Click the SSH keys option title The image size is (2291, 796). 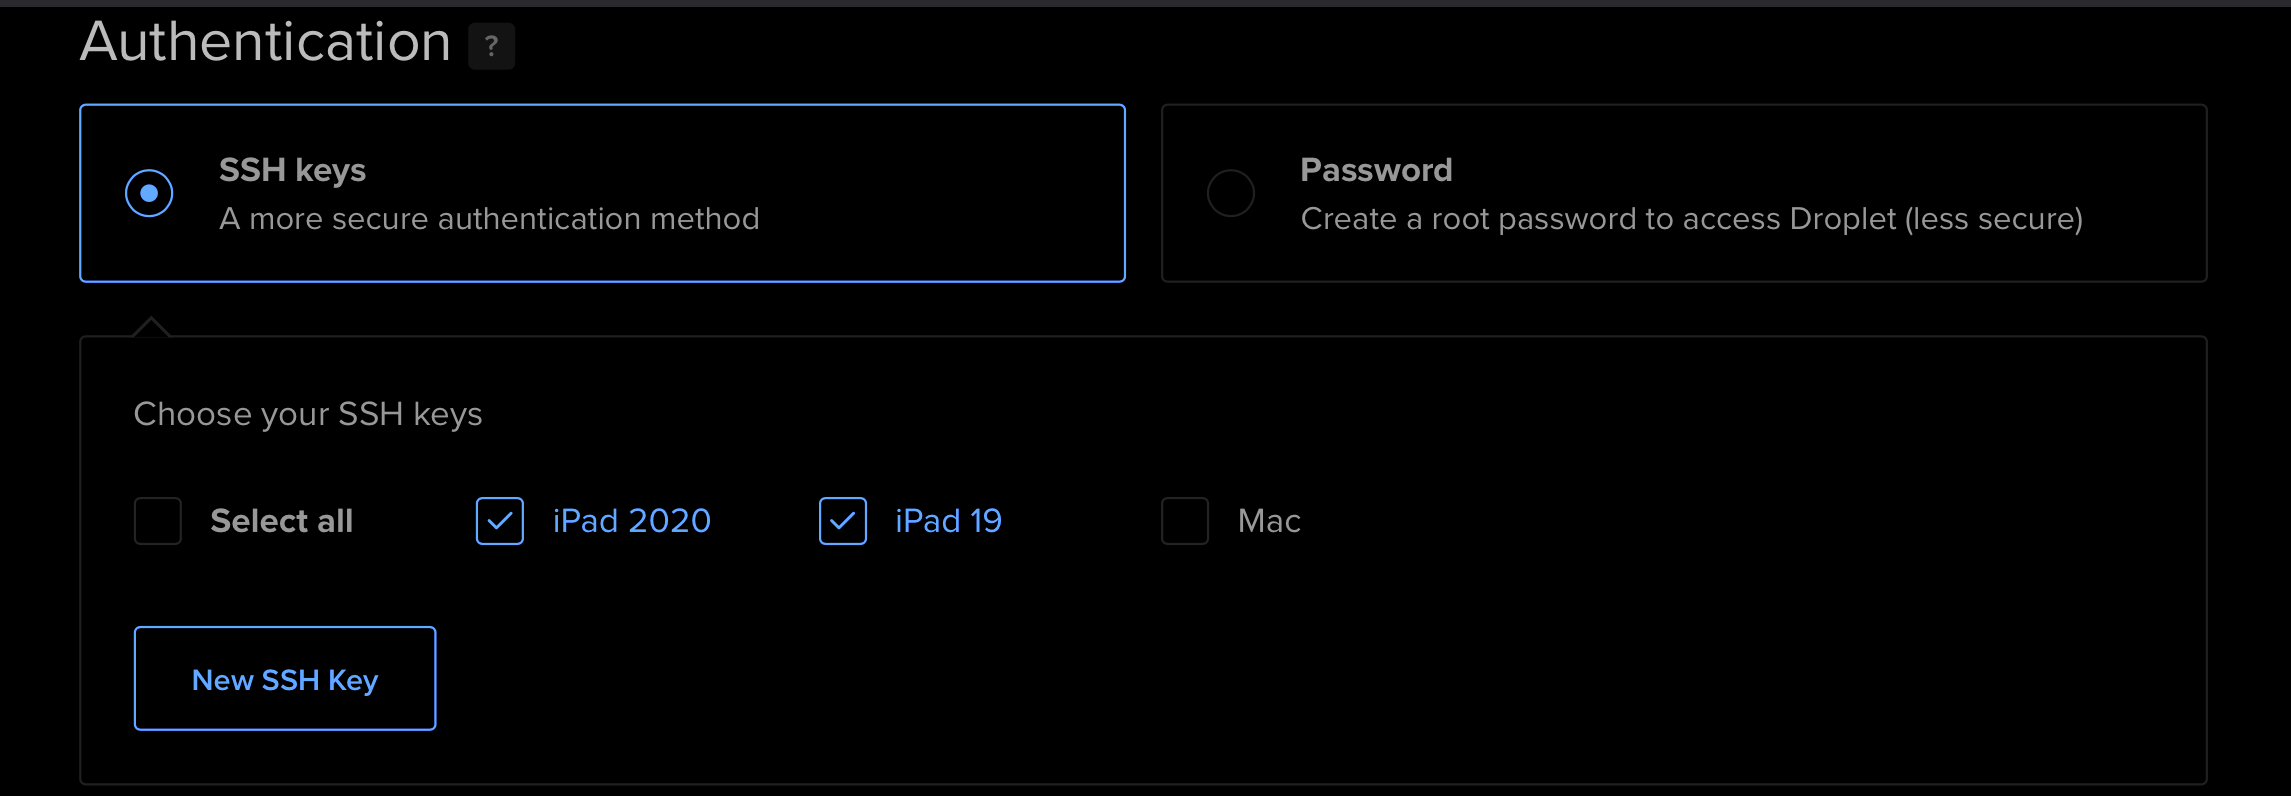coord(292,170)
